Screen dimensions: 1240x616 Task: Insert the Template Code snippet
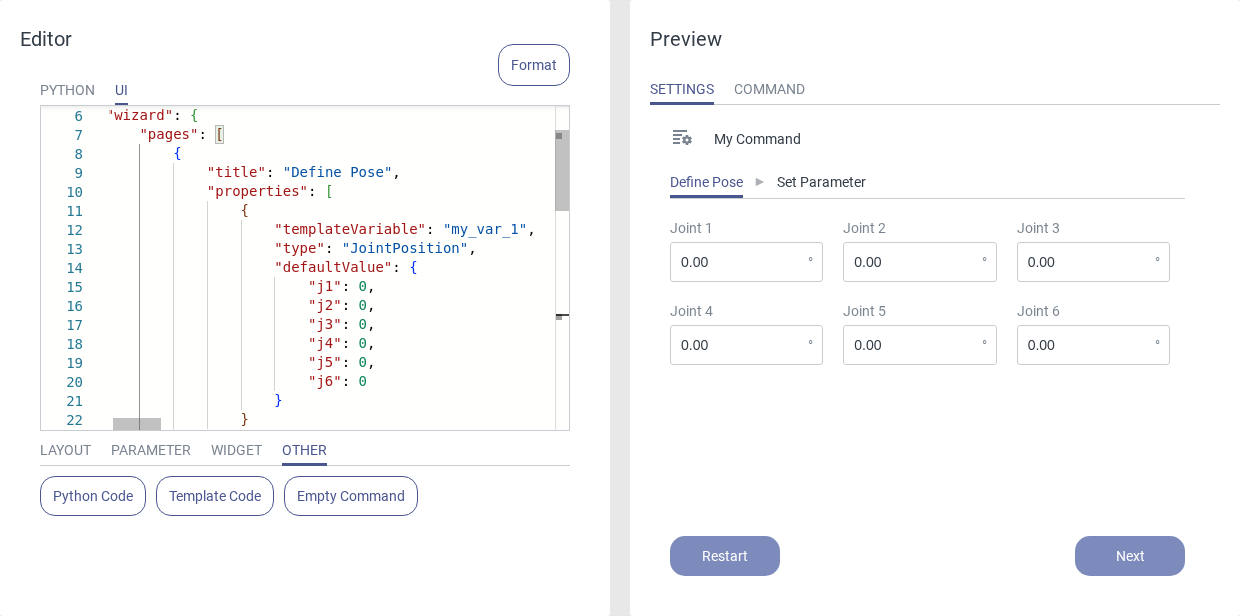coord(215,496)
